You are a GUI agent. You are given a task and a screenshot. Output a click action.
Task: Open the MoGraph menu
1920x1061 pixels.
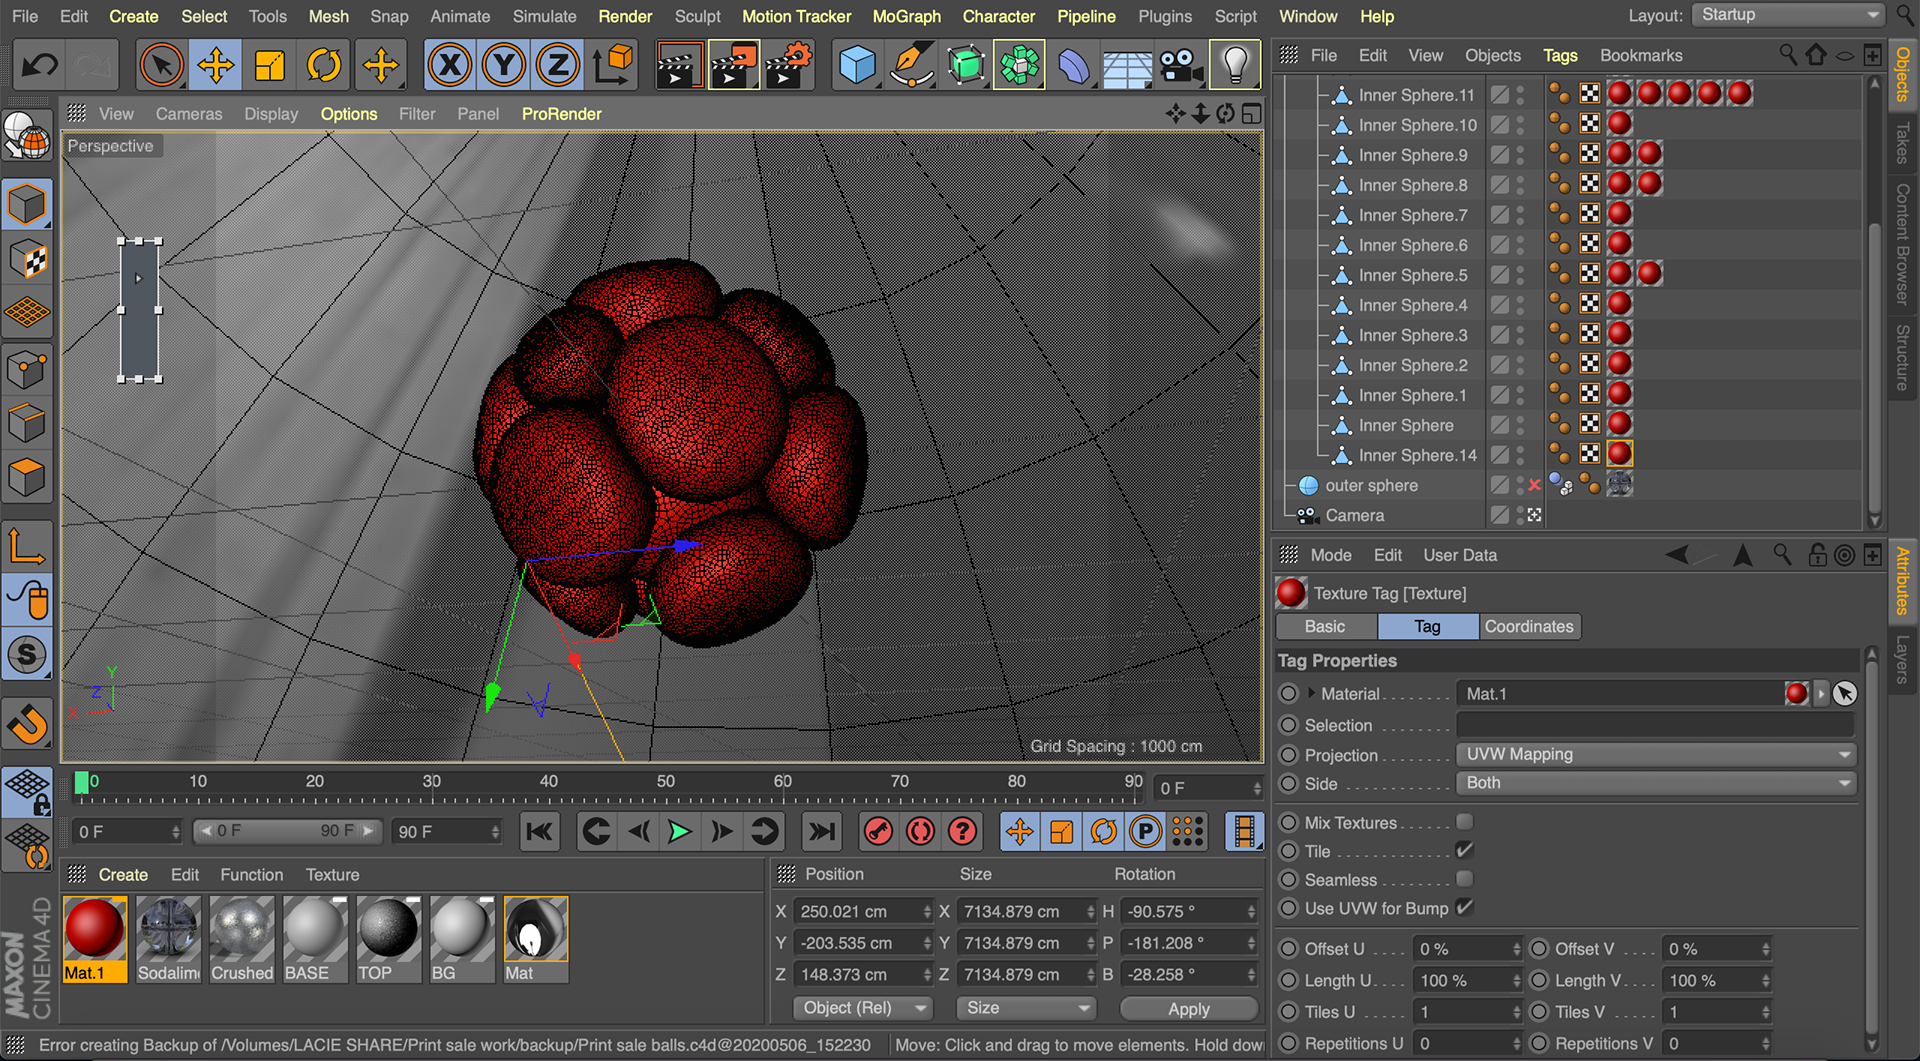(x=906, y=16)
